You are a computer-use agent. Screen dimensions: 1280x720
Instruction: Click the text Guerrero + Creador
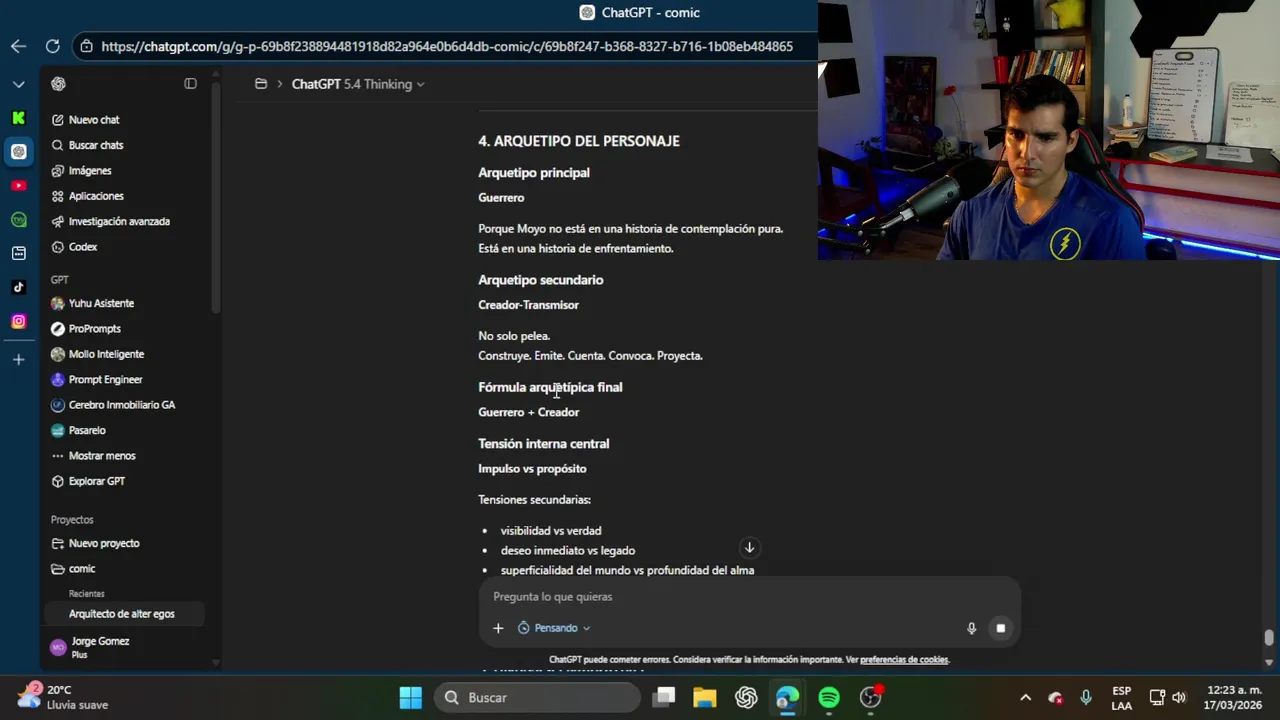(x=528, y=412)
